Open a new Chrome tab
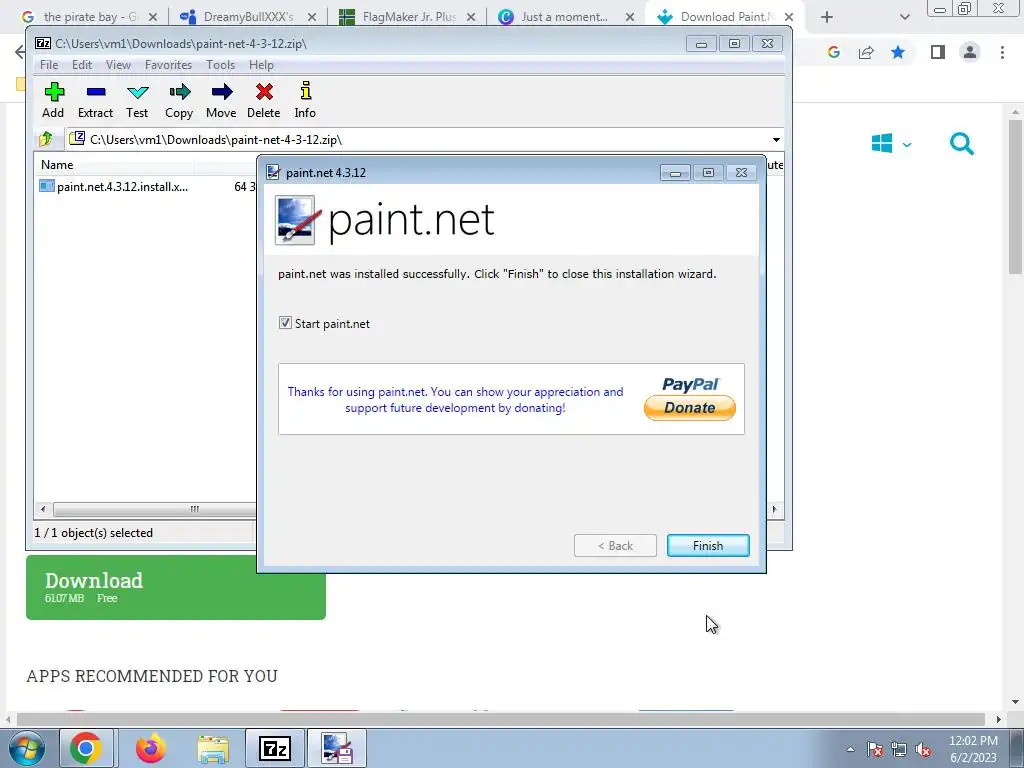 (827, 17)
